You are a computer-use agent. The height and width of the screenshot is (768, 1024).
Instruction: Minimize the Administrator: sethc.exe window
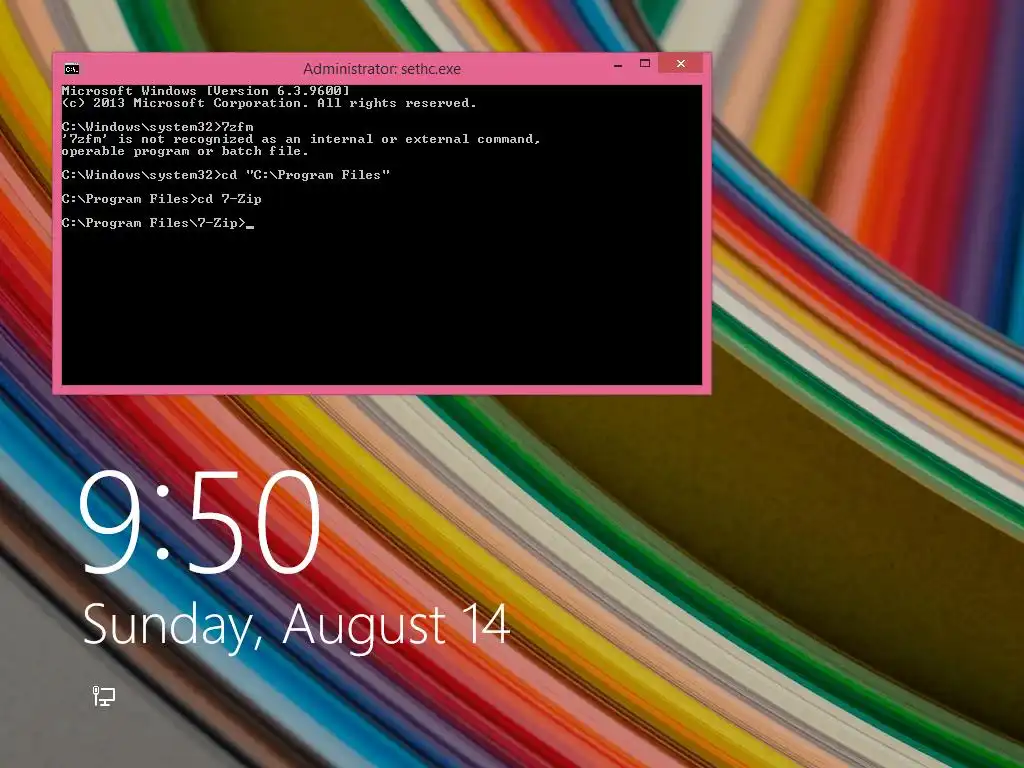pyautogui.click(x=618, y=64)
